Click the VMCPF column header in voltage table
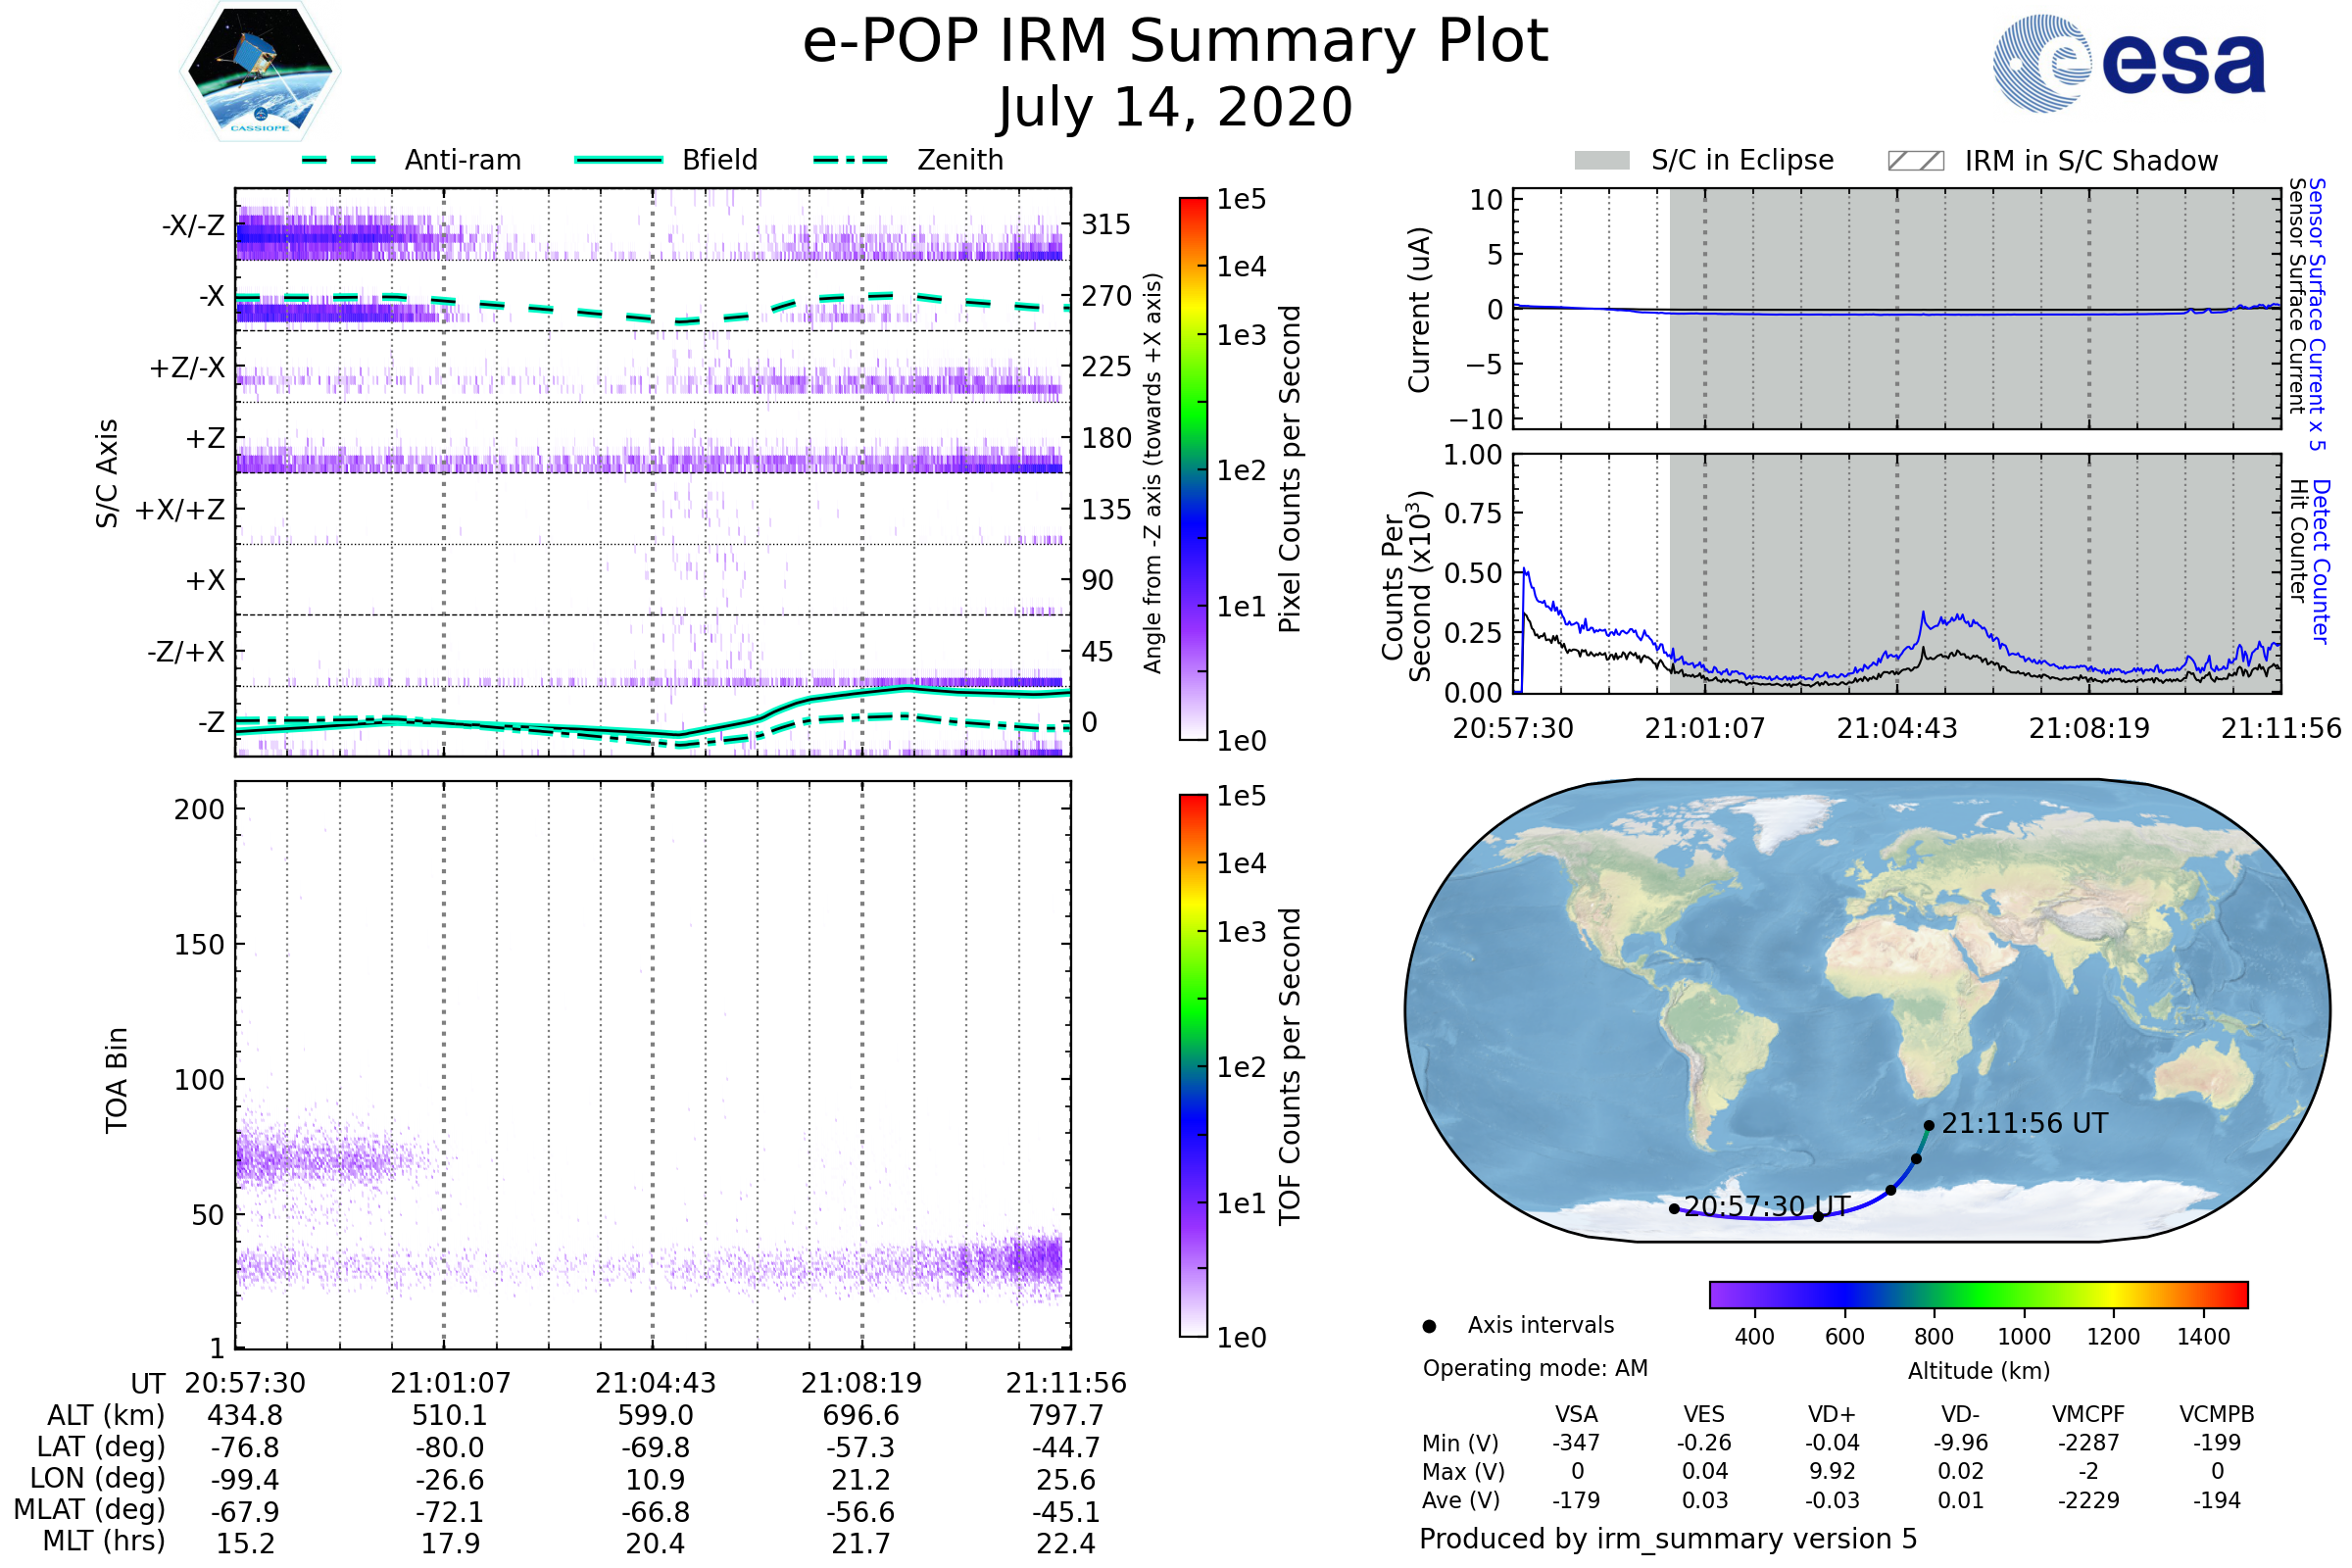Viewport: 2352px width, 1568px height. 2088,1415
